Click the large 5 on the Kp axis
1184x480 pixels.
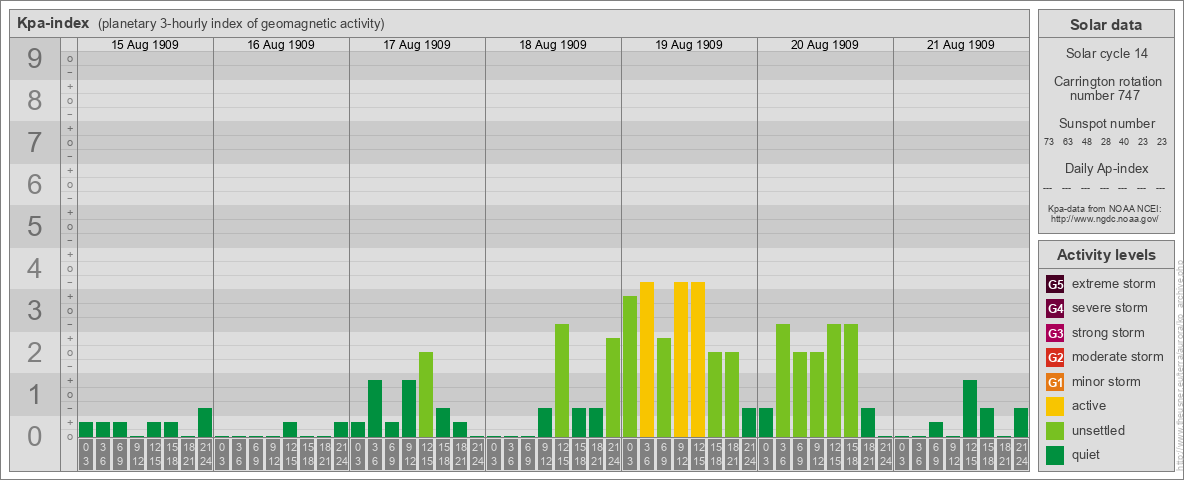[35, 226]
